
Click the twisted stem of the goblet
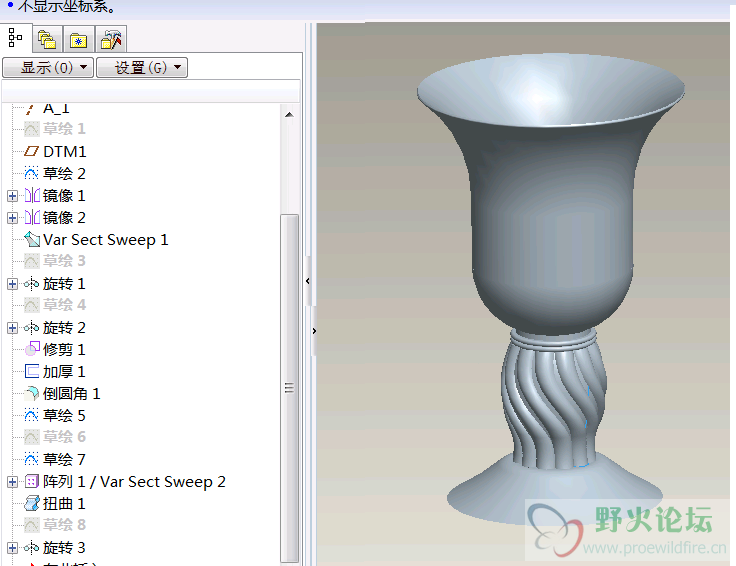pyautogui.click(x=553, y=406)
